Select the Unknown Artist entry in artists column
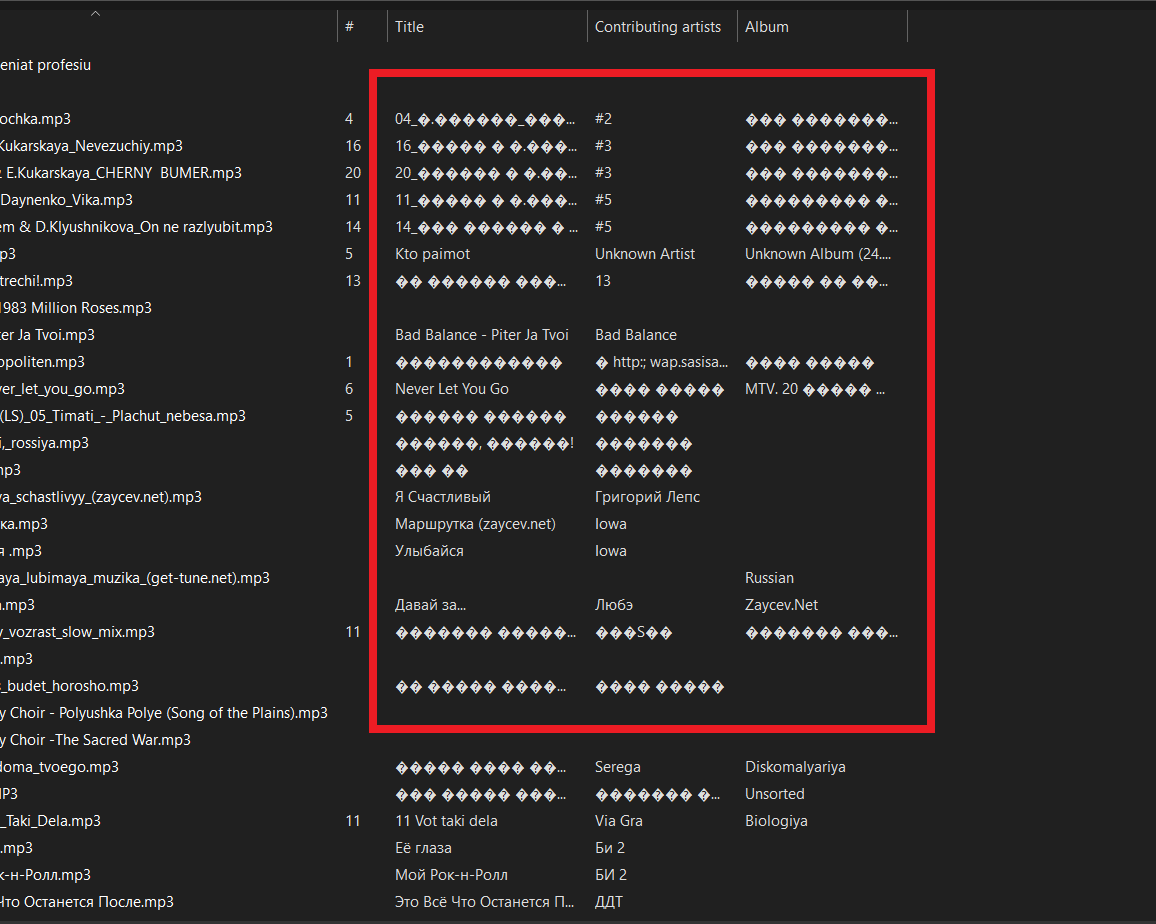 pyautogui.click(x=644, y=253)
